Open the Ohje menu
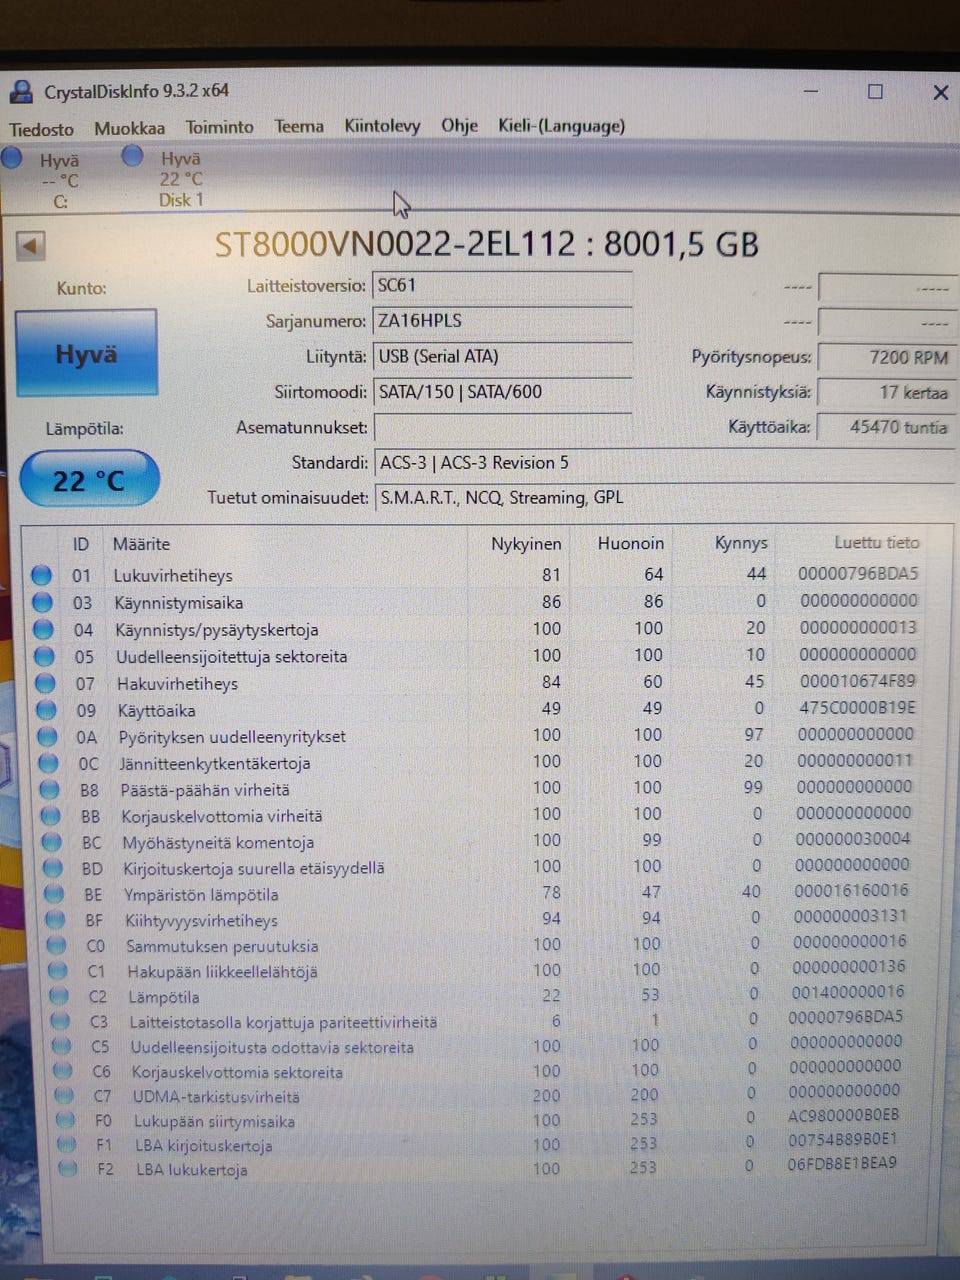The image size is (960, 1280). (459, 125)
